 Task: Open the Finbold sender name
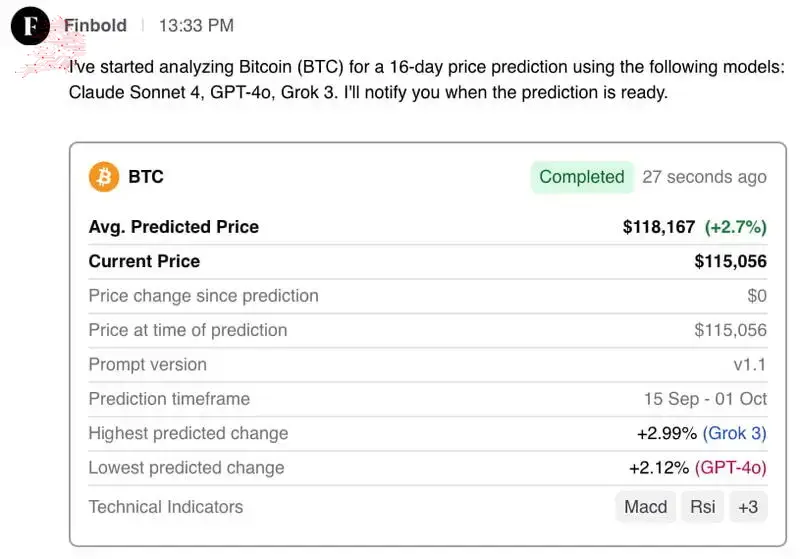[x=95, y=26]
